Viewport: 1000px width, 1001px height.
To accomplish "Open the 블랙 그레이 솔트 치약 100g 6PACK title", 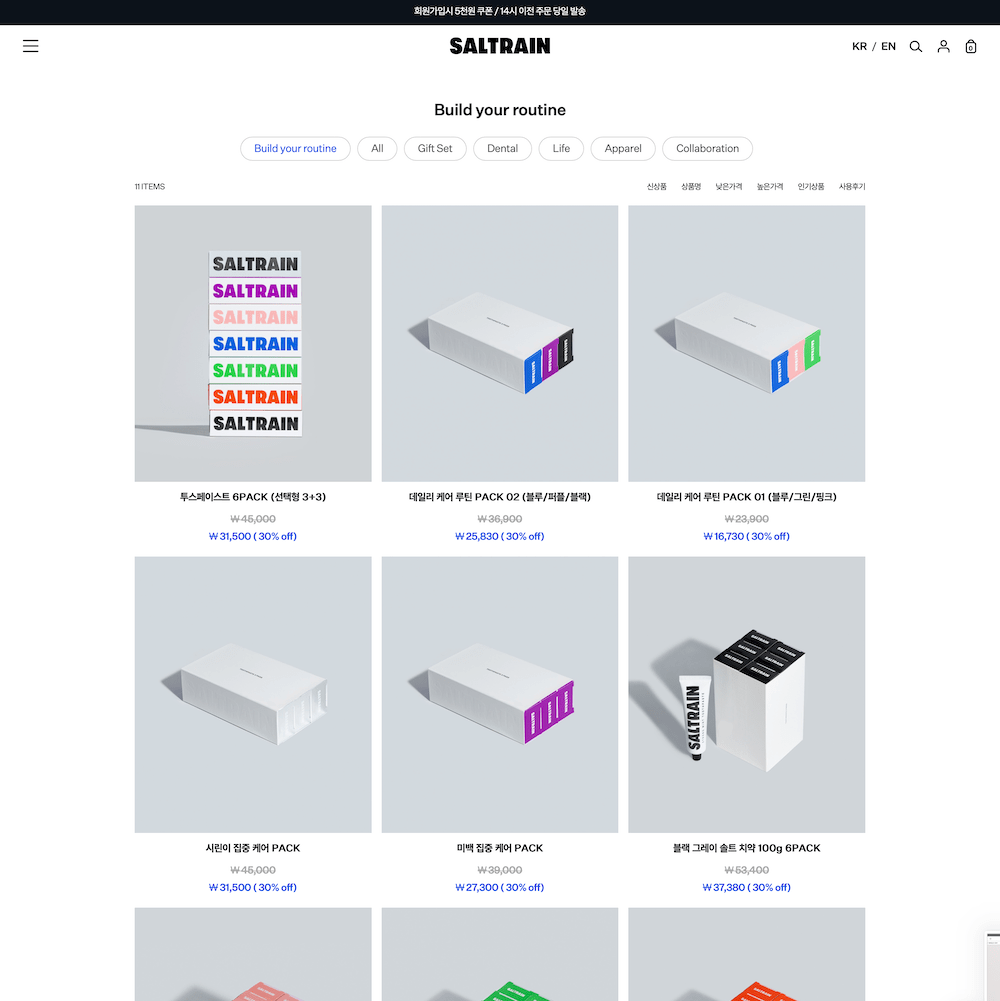I will point(746,848).
